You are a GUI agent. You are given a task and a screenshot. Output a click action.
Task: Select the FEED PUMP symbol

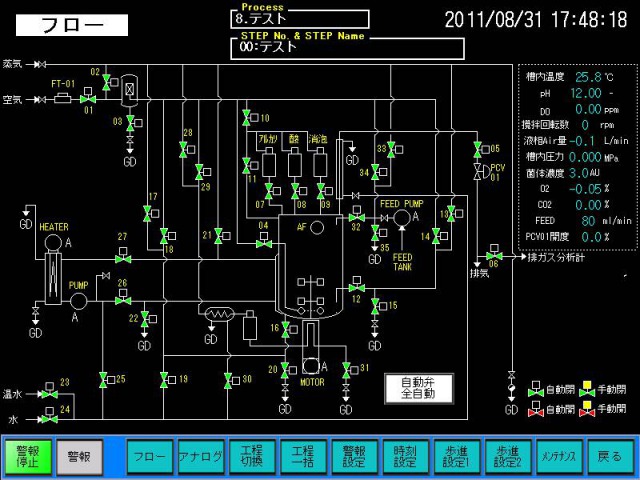[402, 218]
